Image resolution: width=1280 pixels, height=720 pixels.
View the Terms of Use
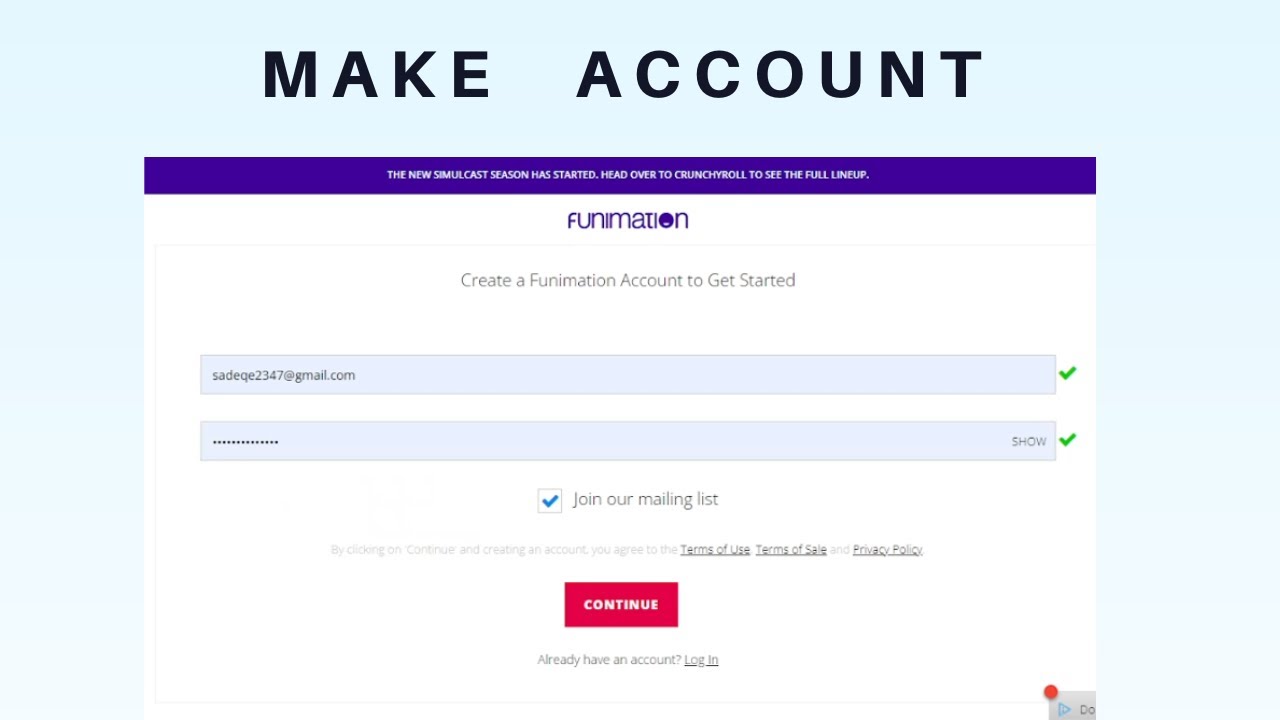tap(715, 549)
